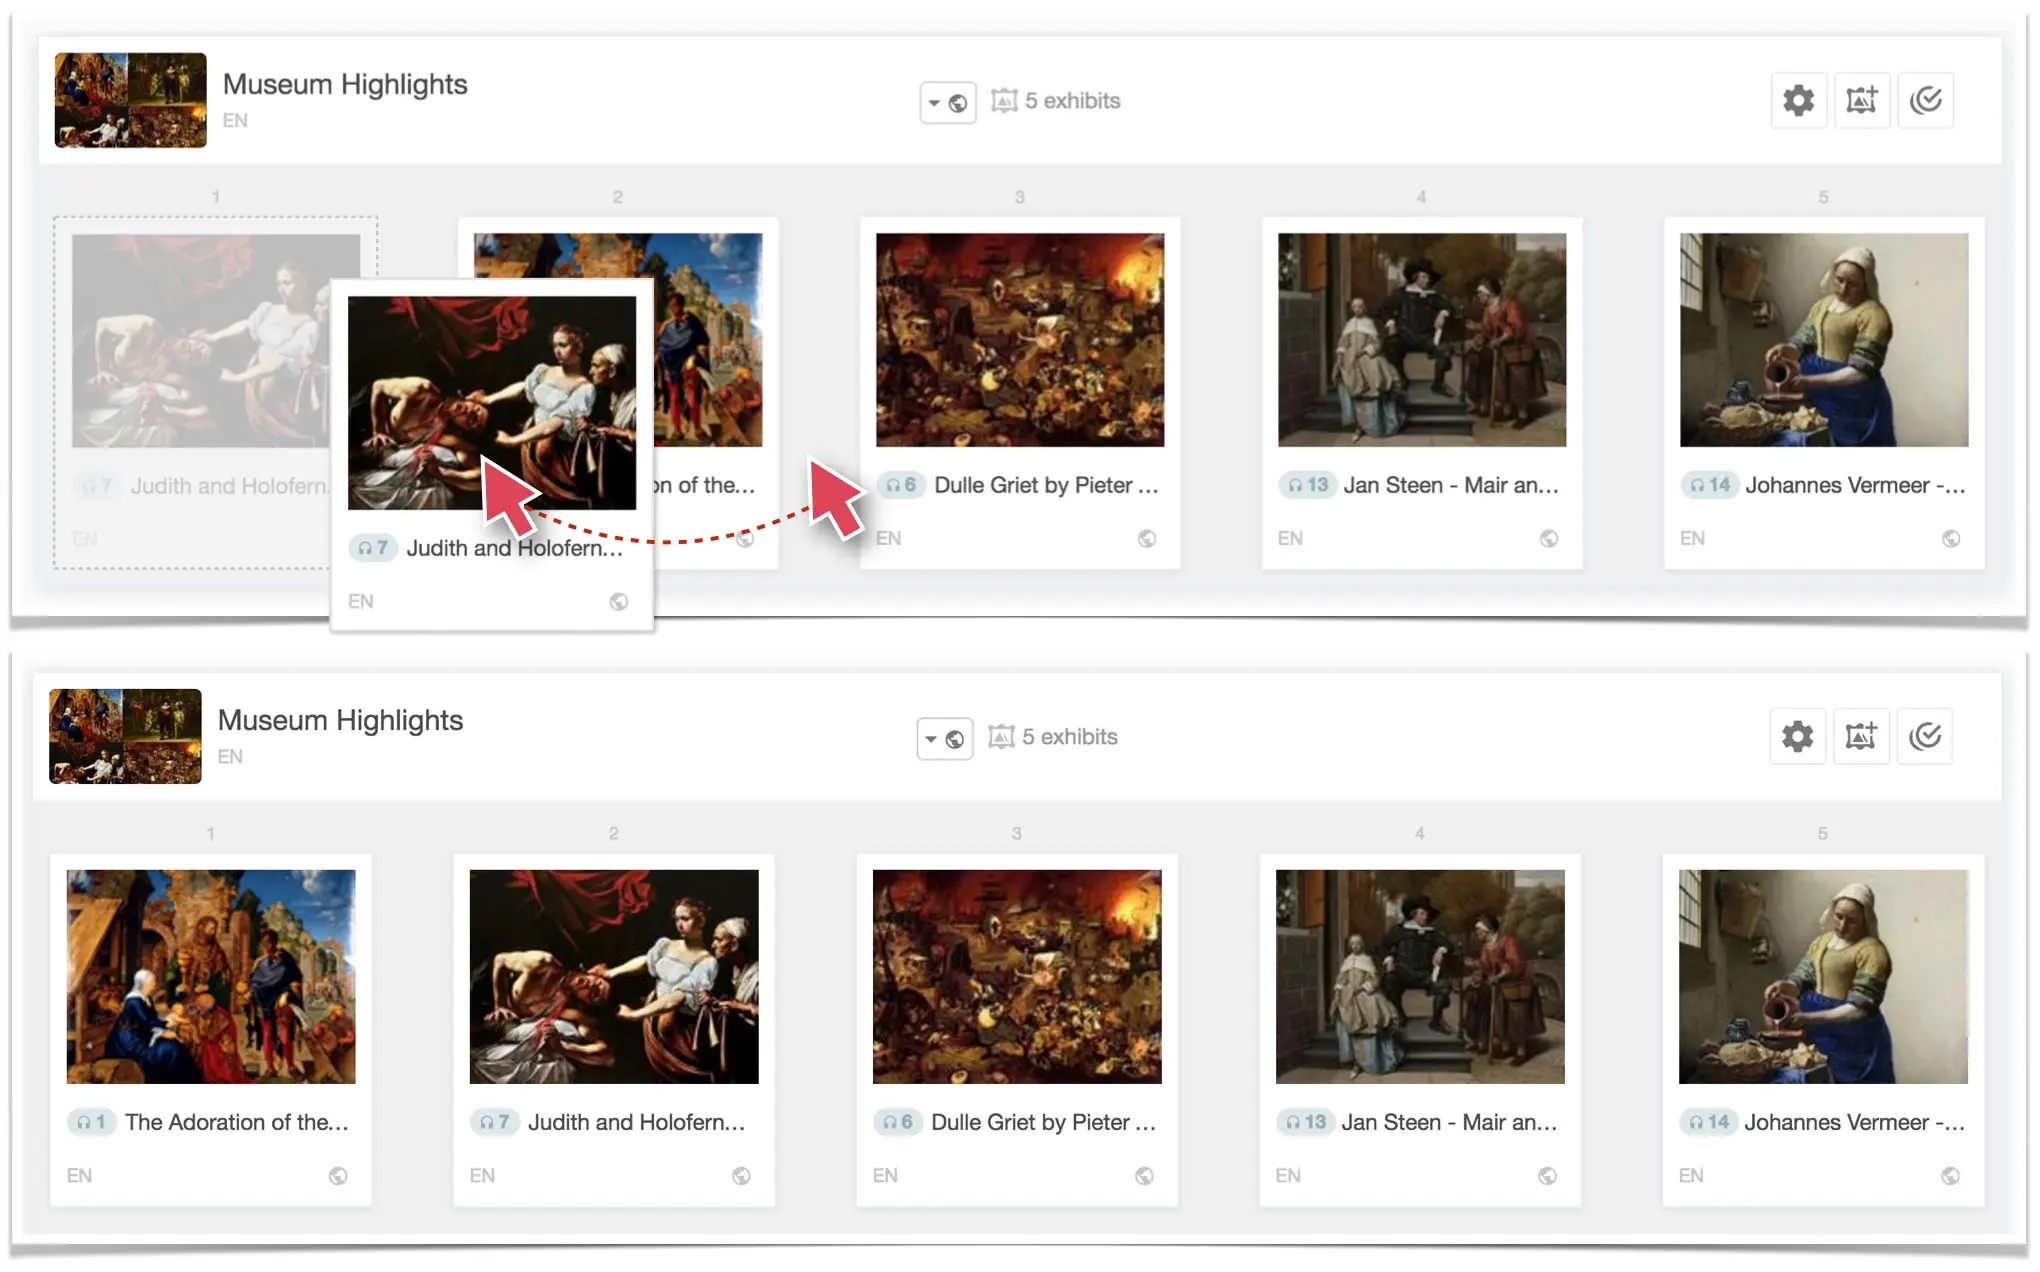Click globe icon on lower Dulle Griet card
2040x1272 pixels.
(1144, 1175)
